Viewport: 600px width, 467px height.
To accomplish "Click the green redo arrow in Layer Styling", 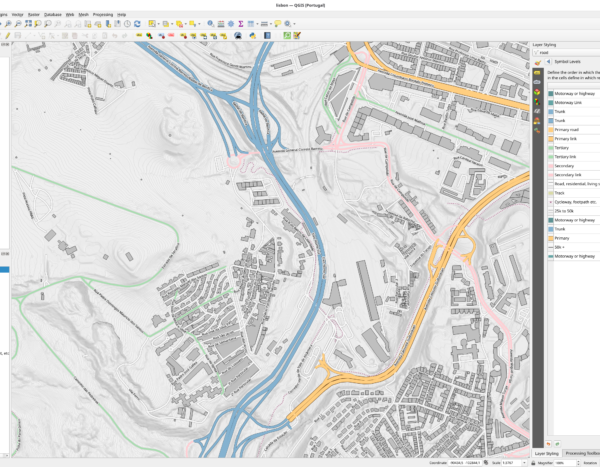I will point(557,444).
